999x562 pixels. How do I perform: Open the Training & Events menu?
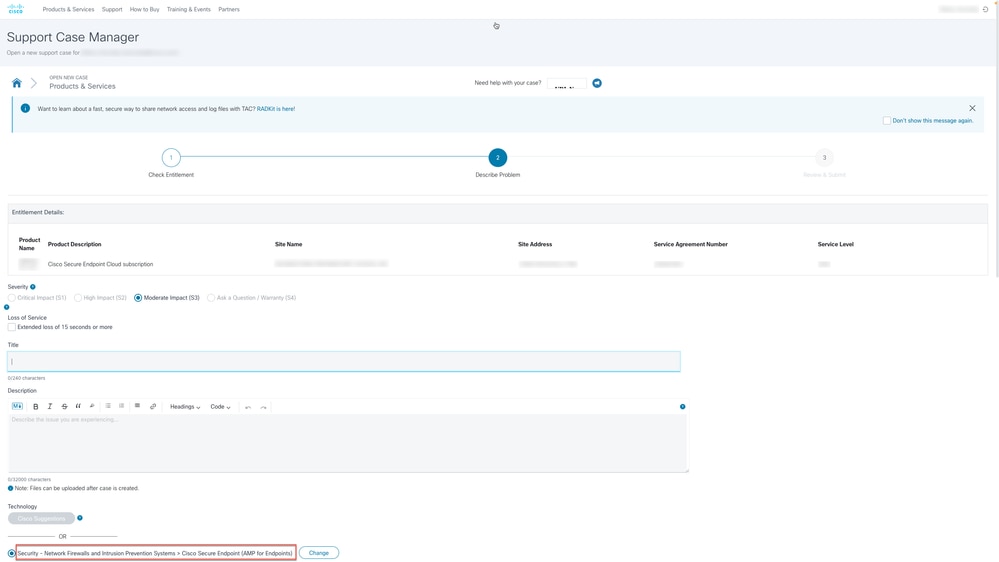[x=189, y=10]
